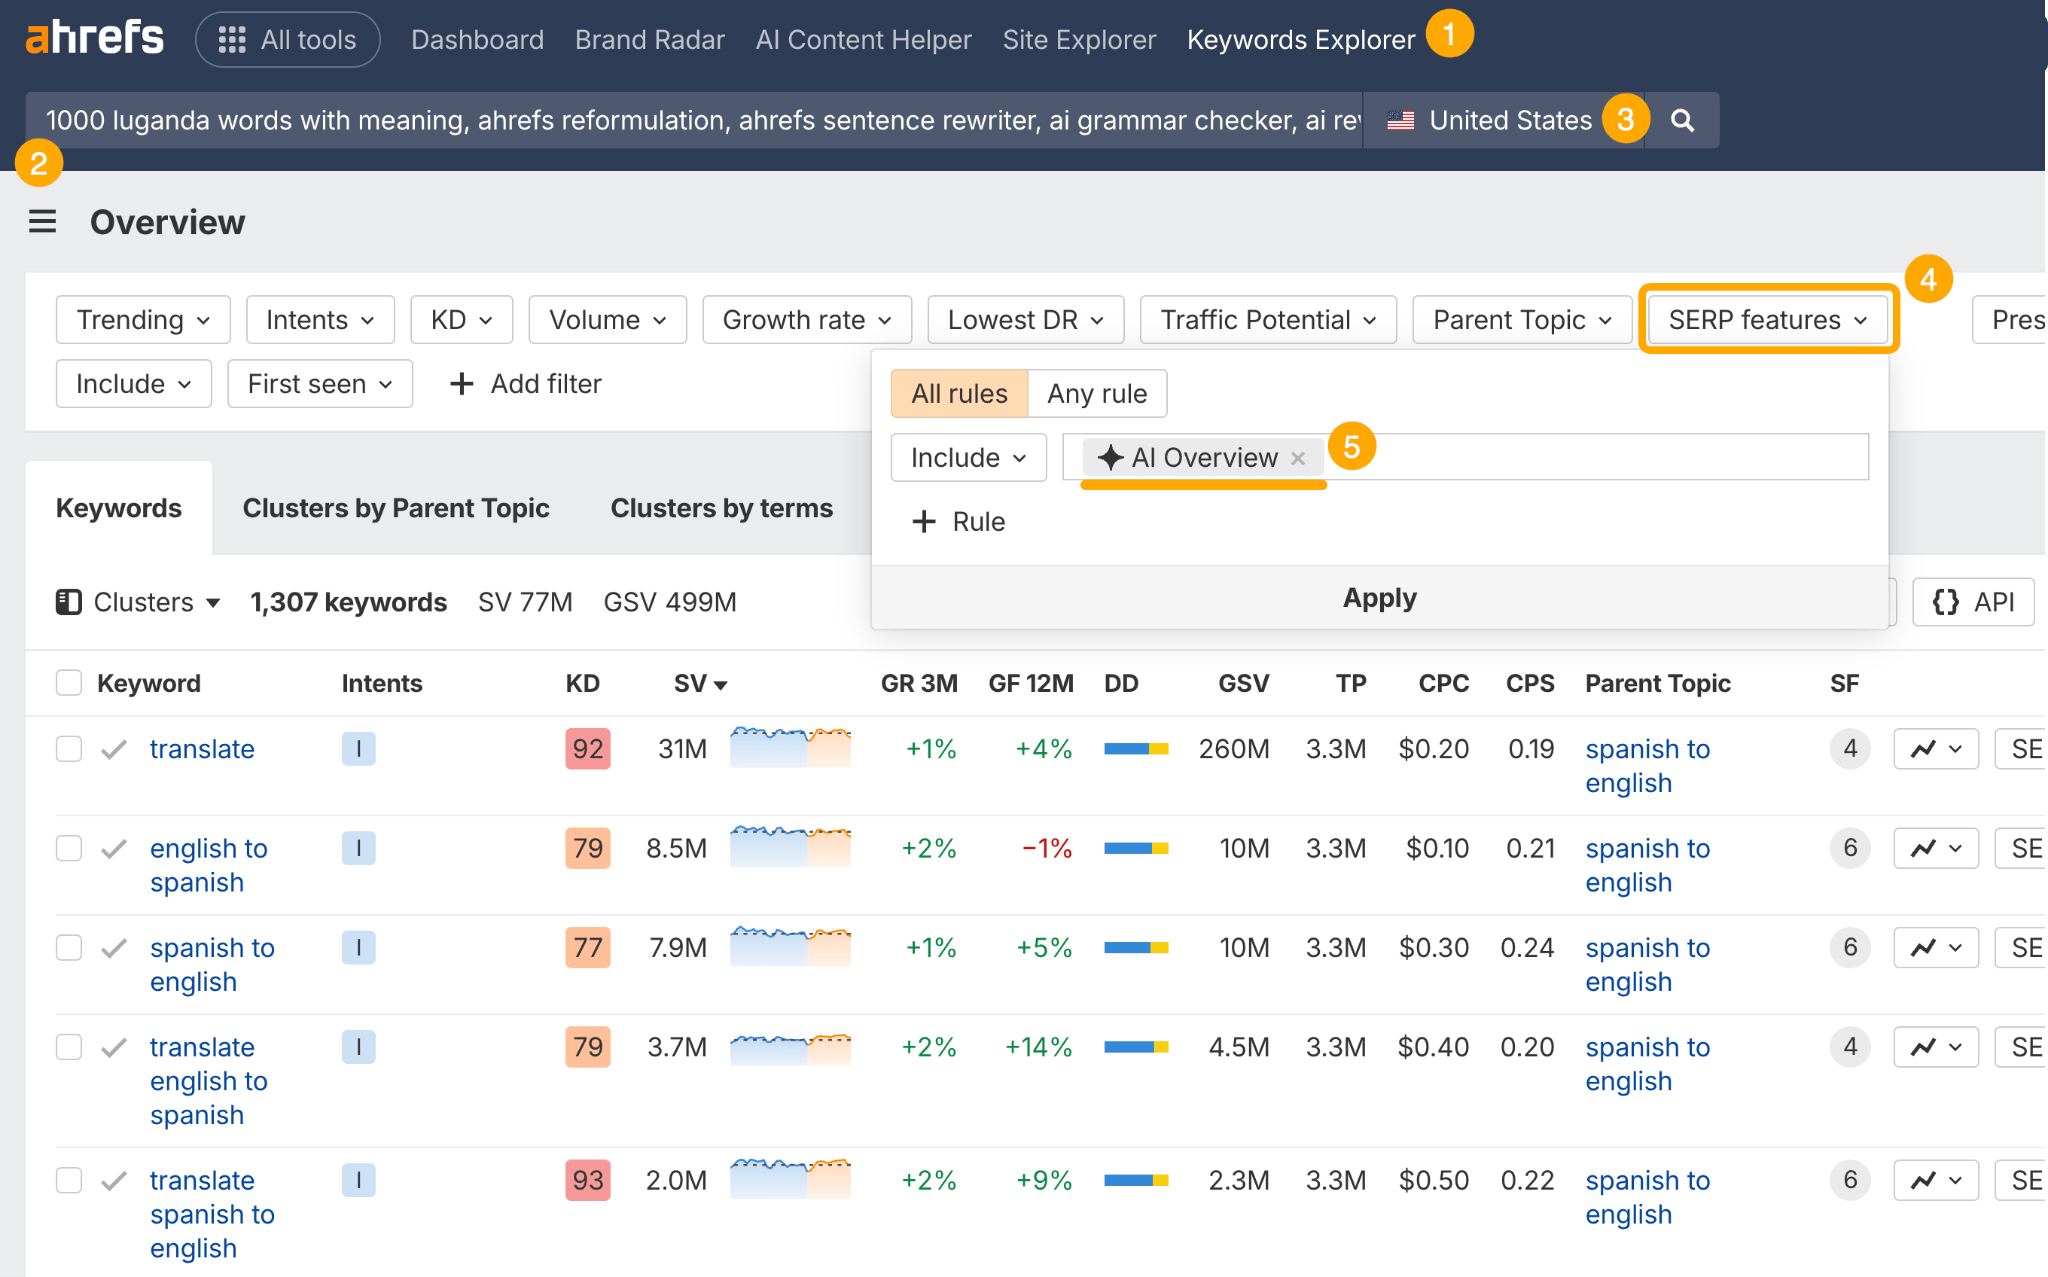Image resolution: width=2048 pixels, height=1277 pixels.
Task: Remove the AI Overview filter chip
Action: [x=1298, y=457]
